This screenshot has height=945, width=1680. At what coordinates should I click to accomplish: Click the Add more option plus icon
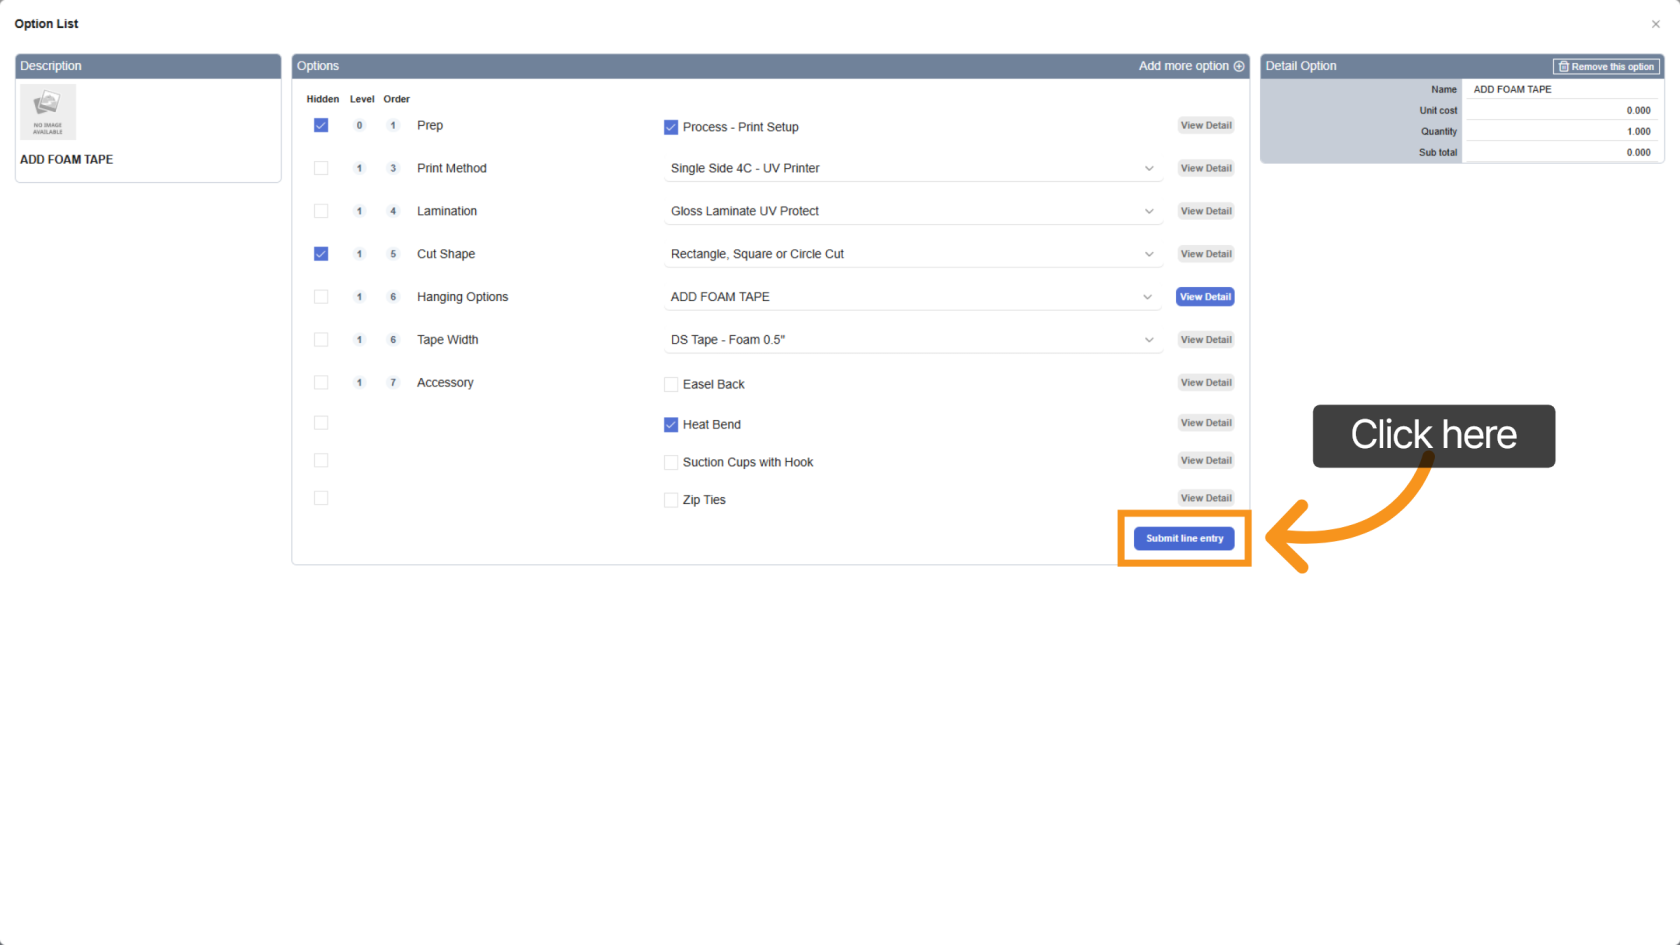point(1239,66)
